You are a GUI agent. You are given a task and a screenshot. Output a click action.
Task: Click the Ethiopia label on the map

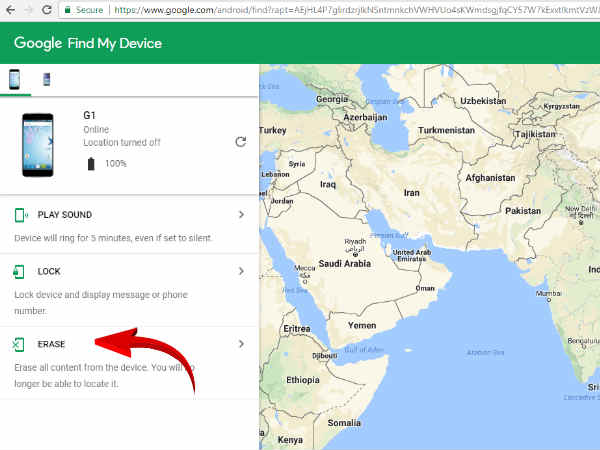303,380
